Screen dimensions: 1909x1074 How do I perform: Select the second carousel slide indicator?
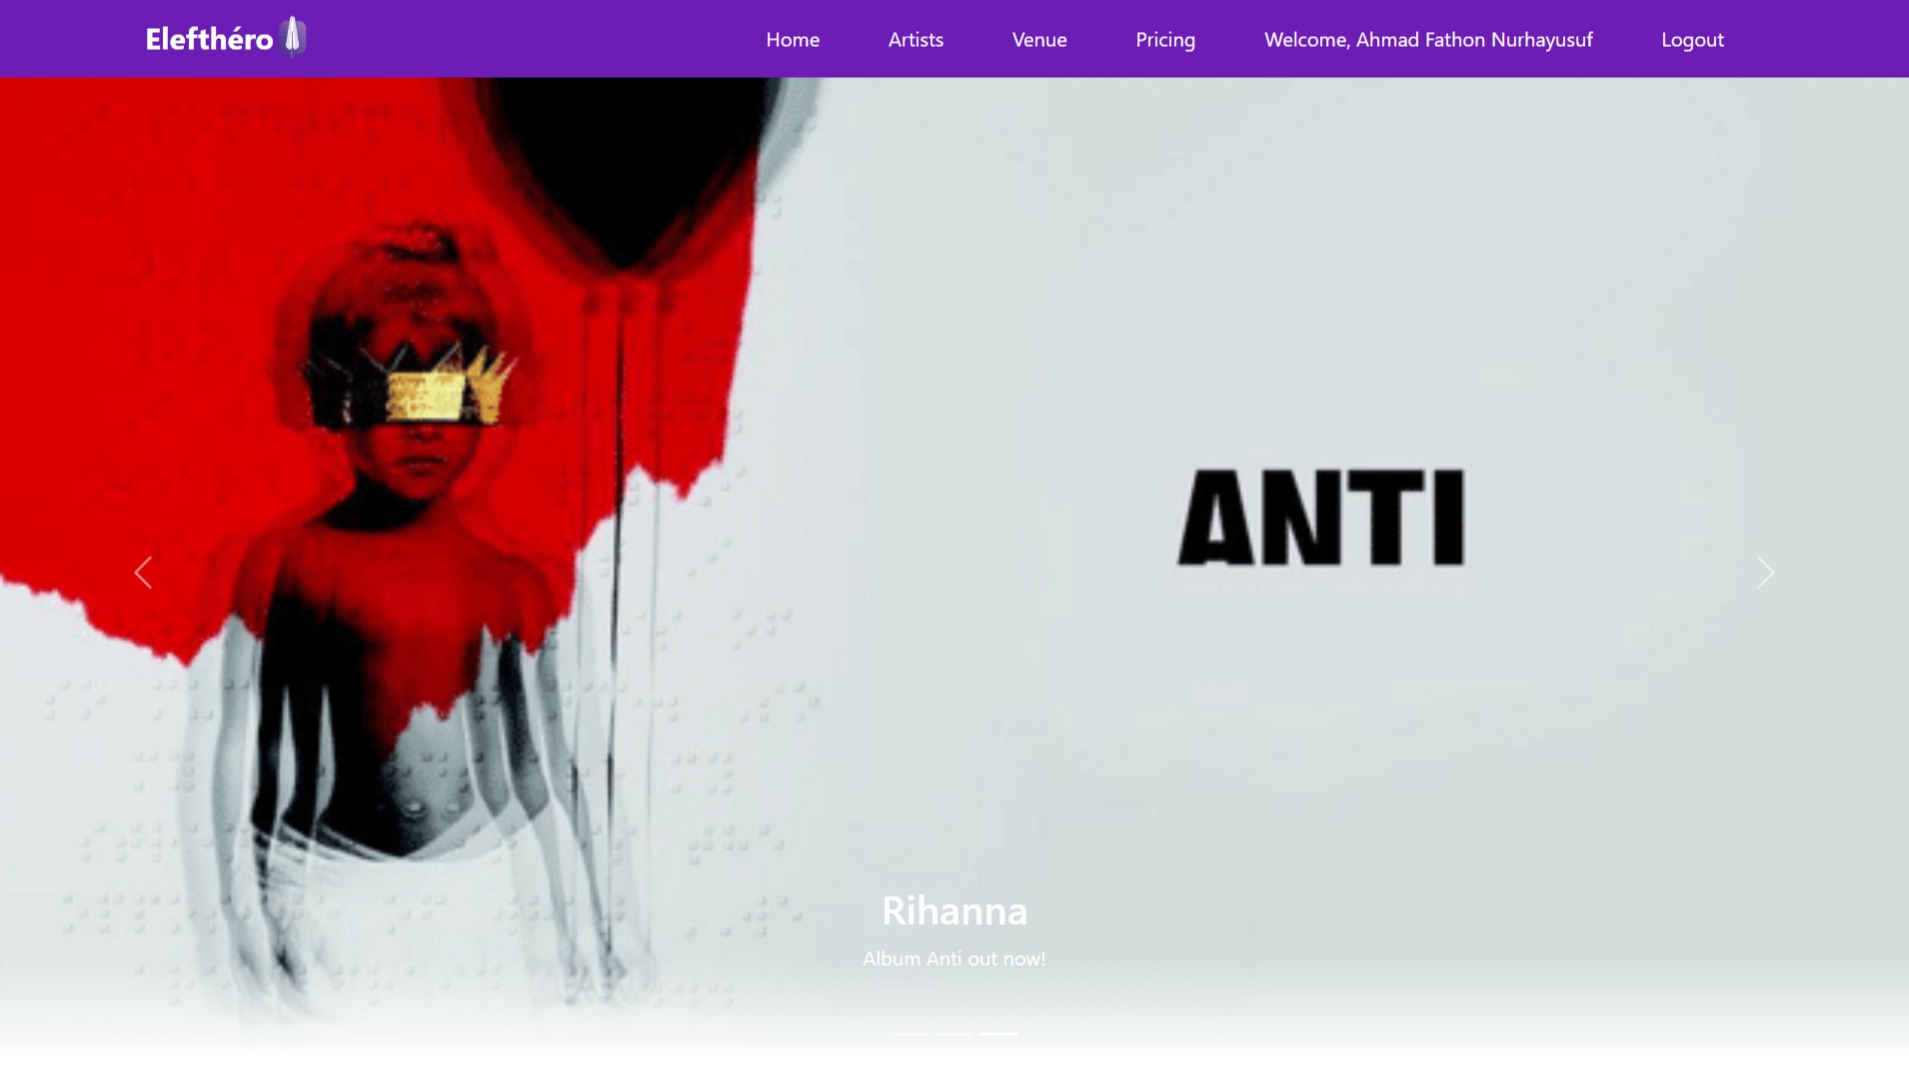[x=954, y=1033]
